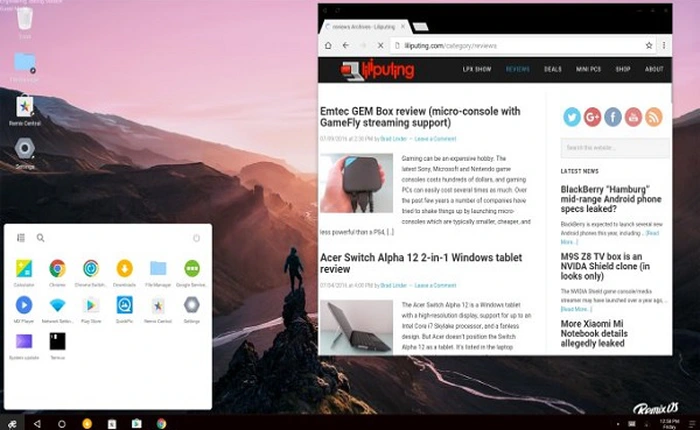Click the Acer Switch Alpha tablet thumbnail
700x430 pixels.
356,326
